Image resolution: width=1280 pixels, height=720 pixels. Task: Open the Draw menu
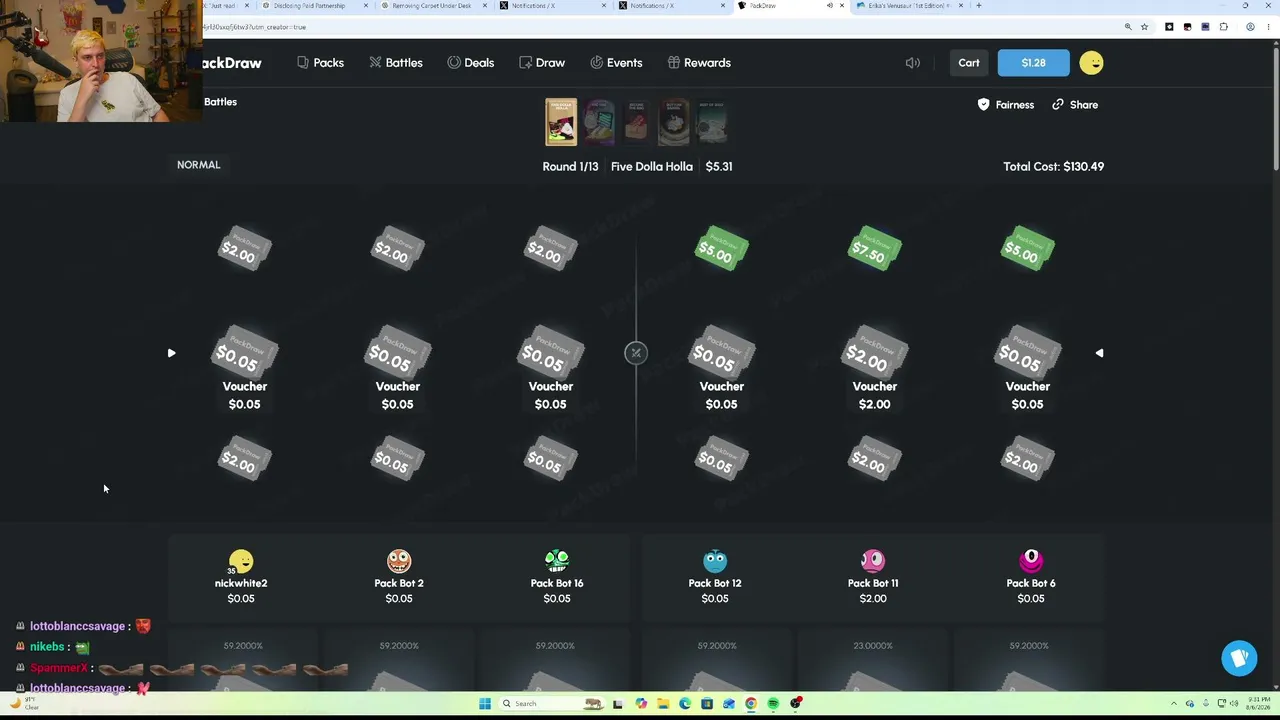(542, 63)
